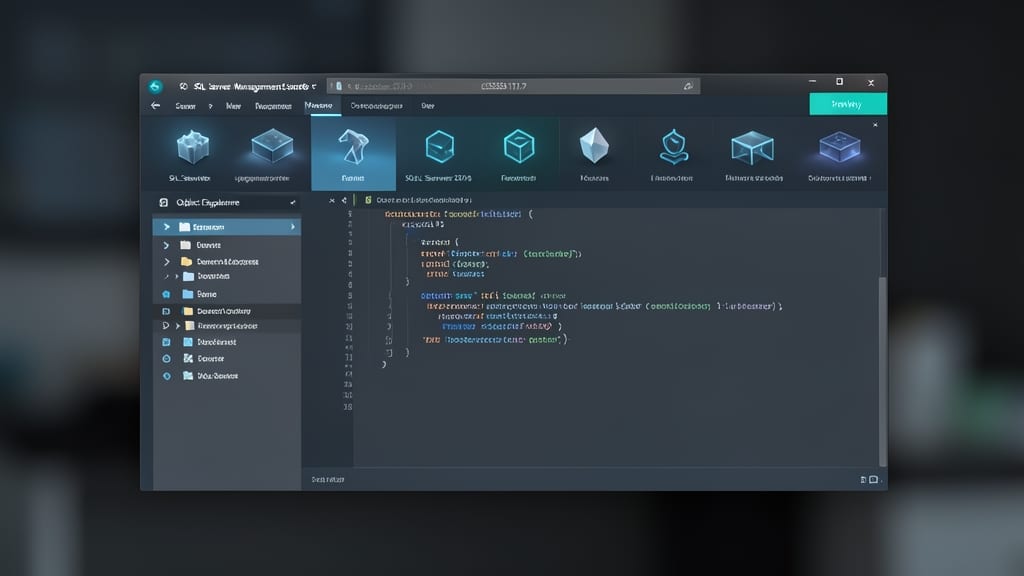Click the editor's vertical scrollbar thumb
This screenshot has height=576, width=1024.
[882, 372]
